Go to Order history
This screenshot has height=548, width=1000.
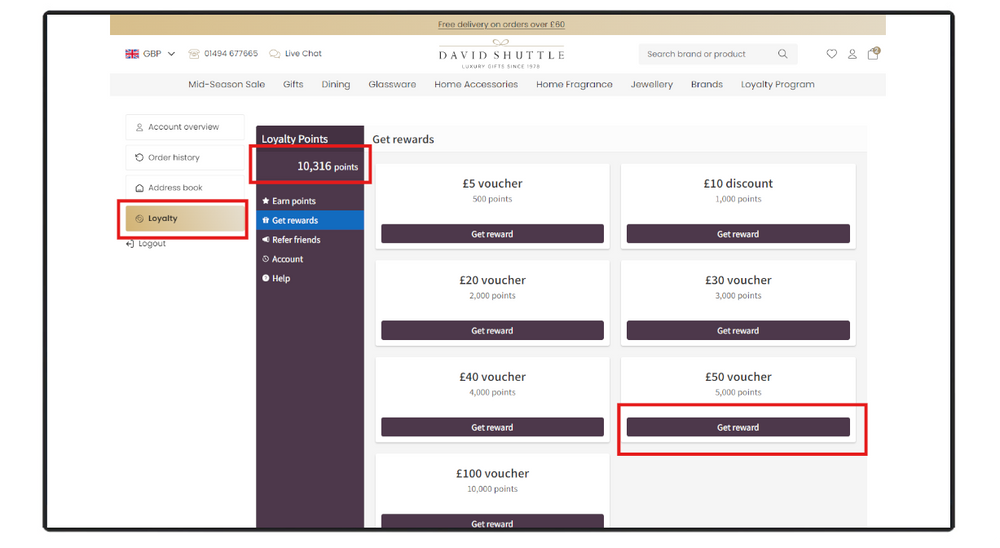point(174,158)
